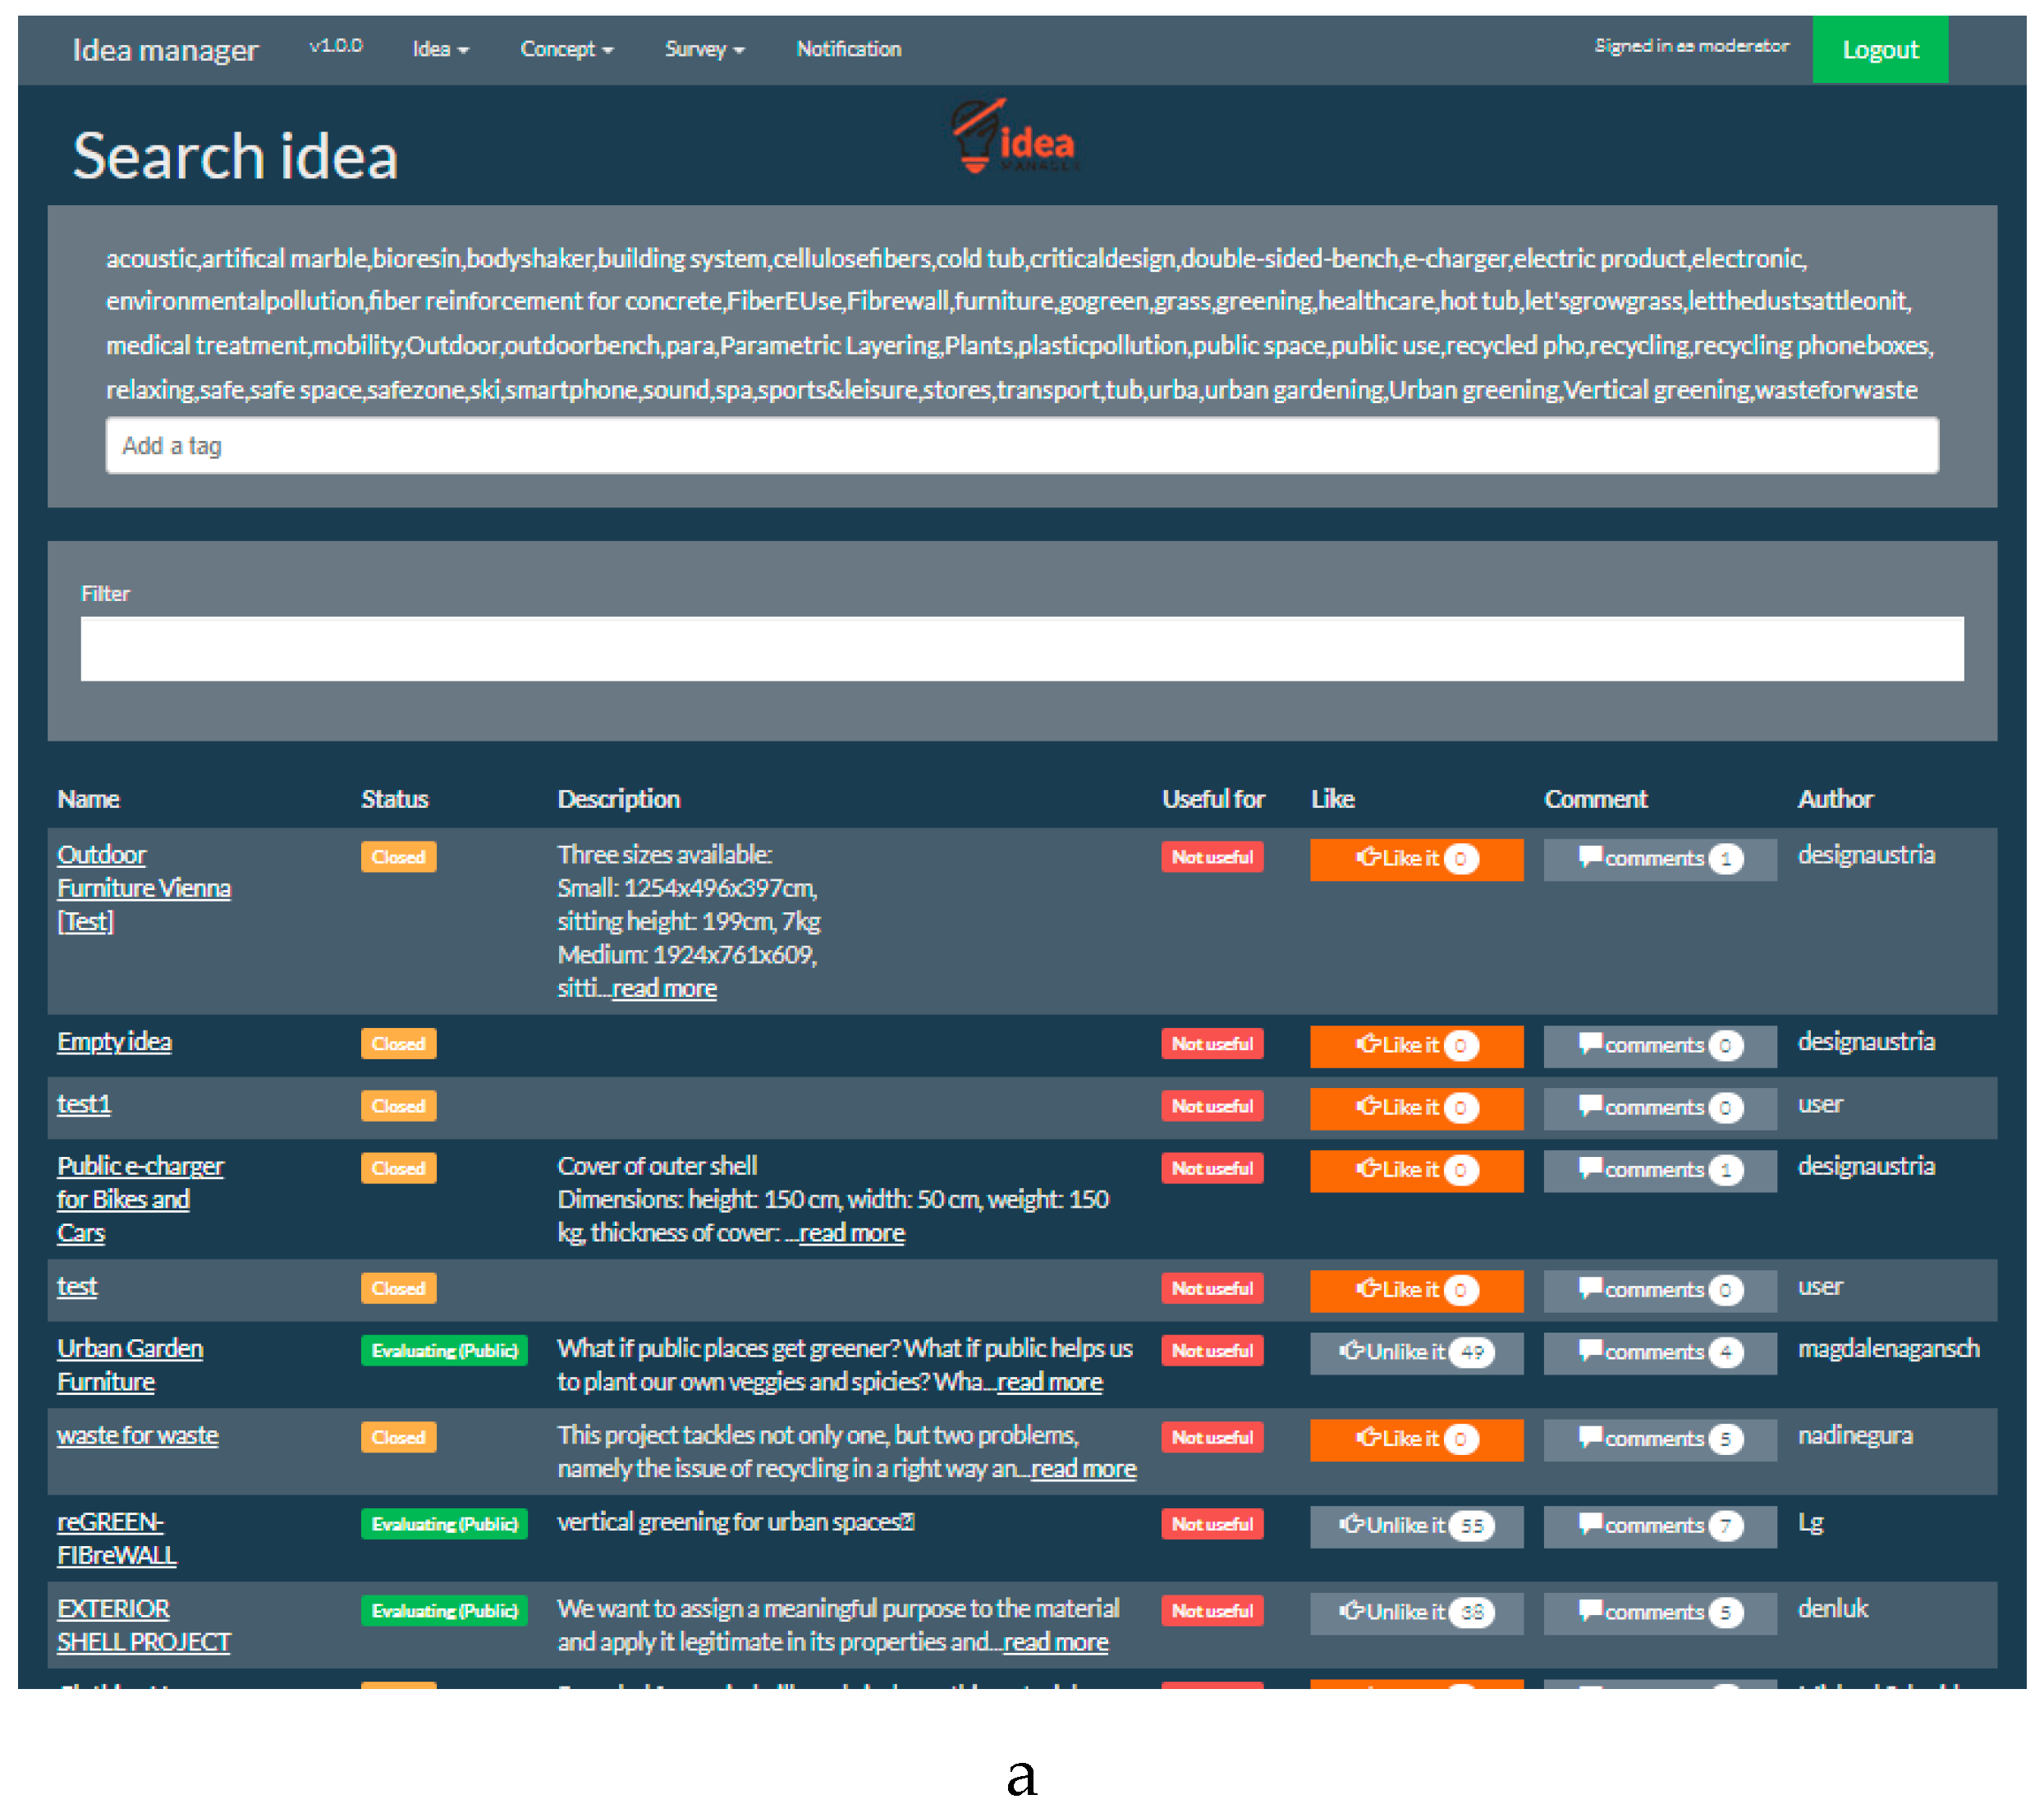Click the Add a tag field
The height and width of the screenshot is (1813, 2044).
pos(1021,446)
